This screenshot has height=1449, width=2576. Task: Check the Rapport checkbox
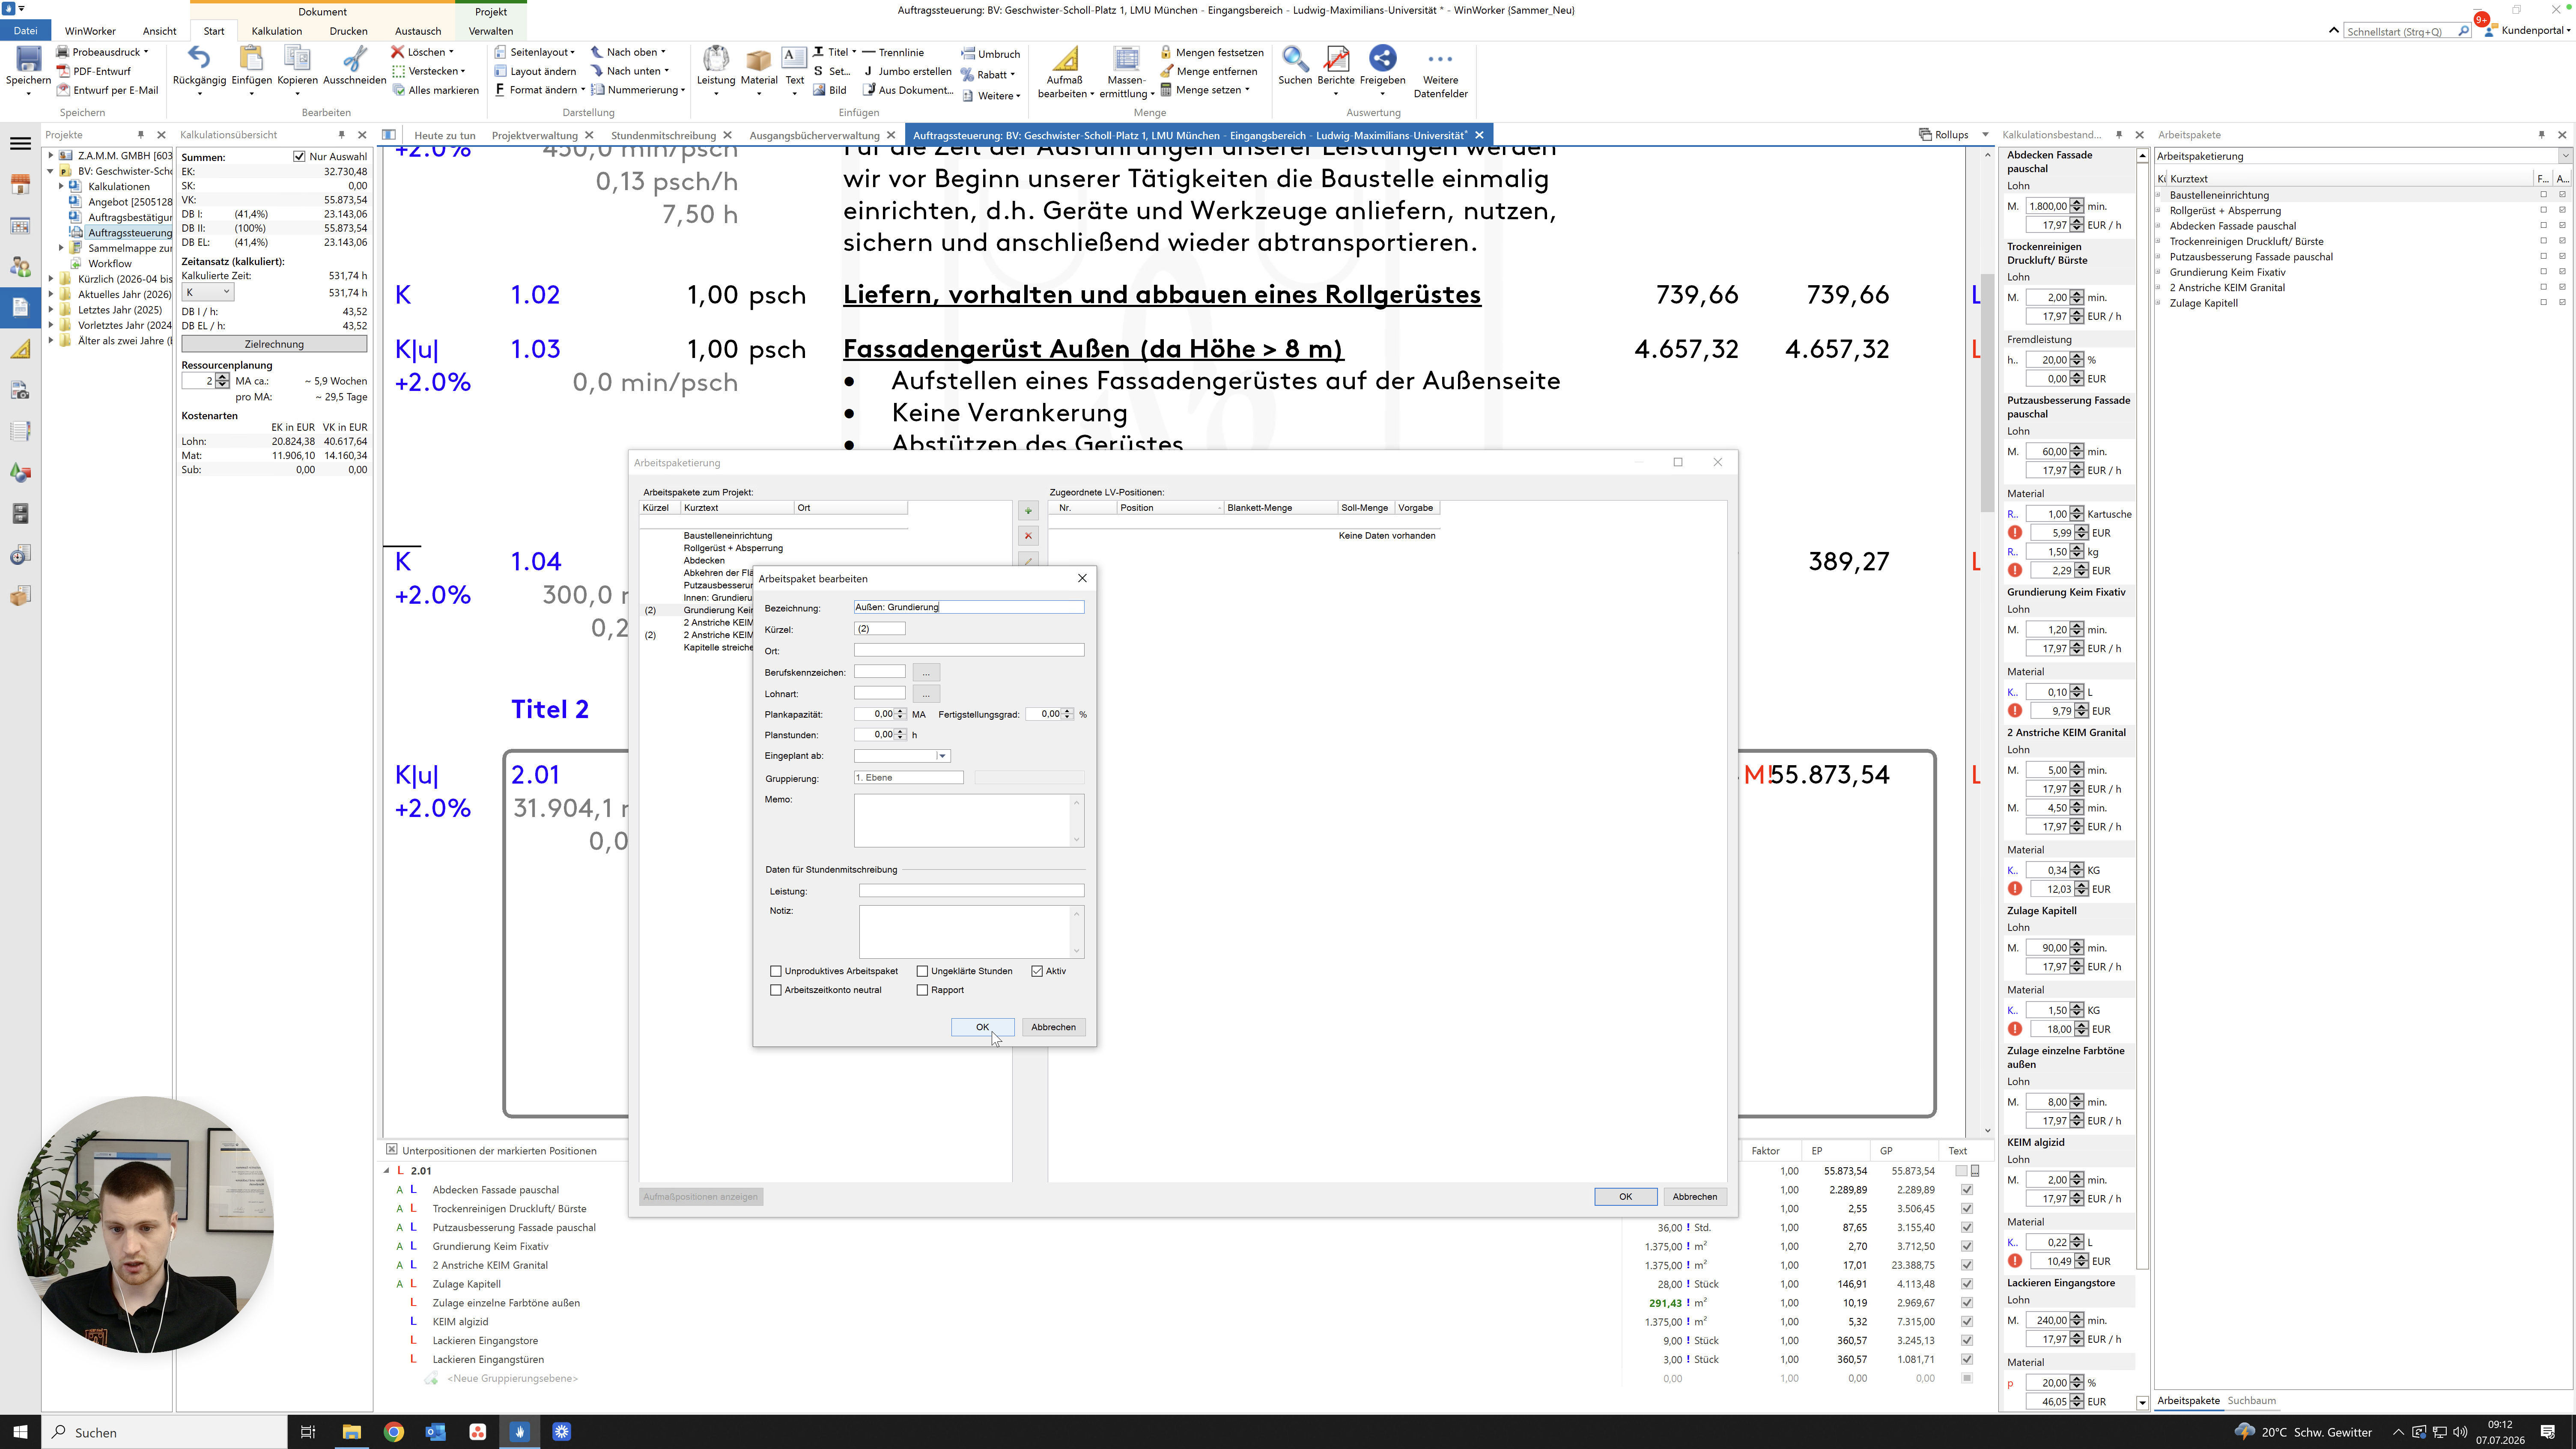coord(922,990)
